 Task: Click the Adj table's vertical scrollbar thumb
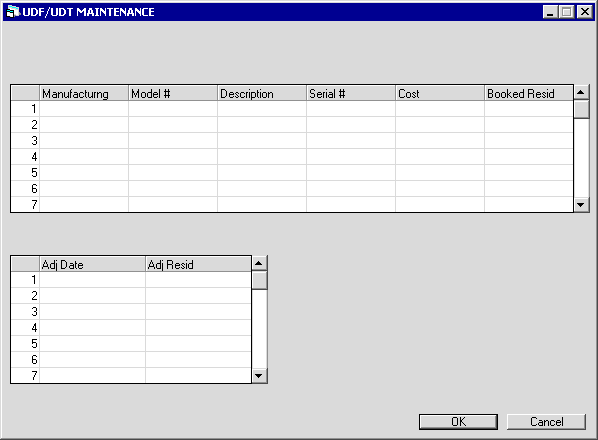point(259,280)
